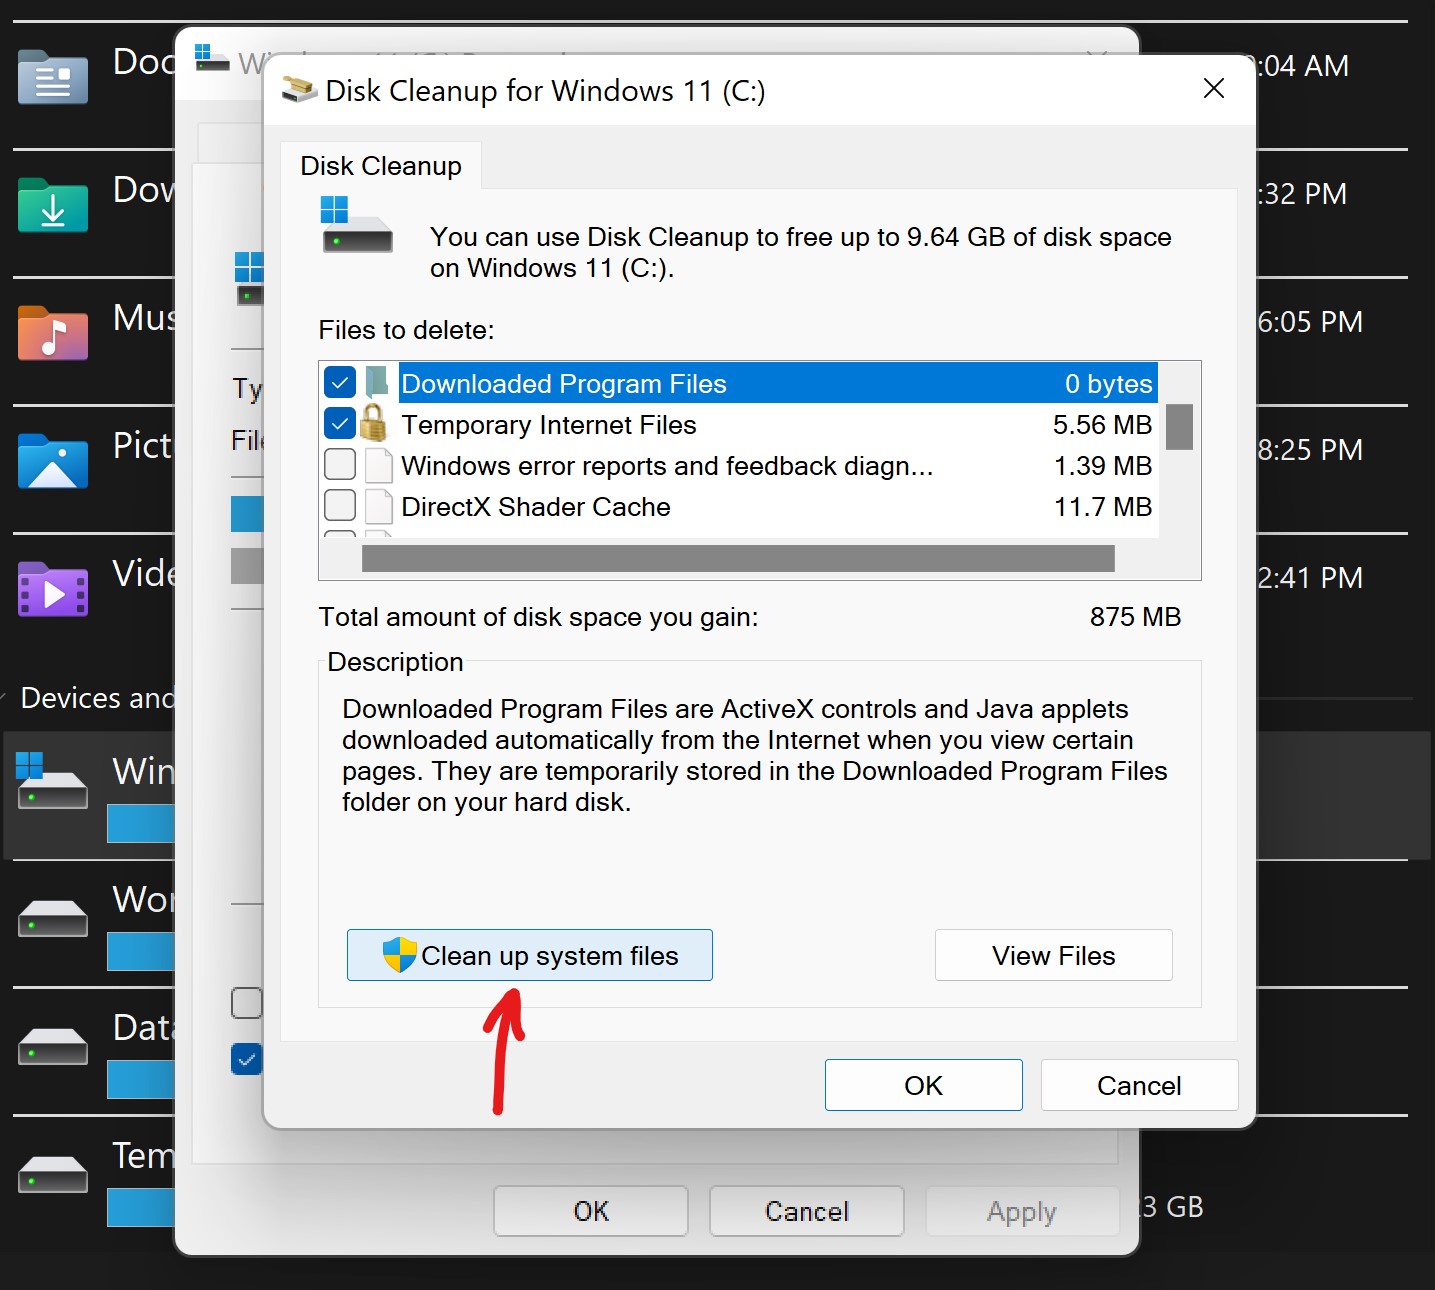Open View Files in Disk Cleanup
This screenshot has height=1290, width=1435.
(x=1053, y=955)
